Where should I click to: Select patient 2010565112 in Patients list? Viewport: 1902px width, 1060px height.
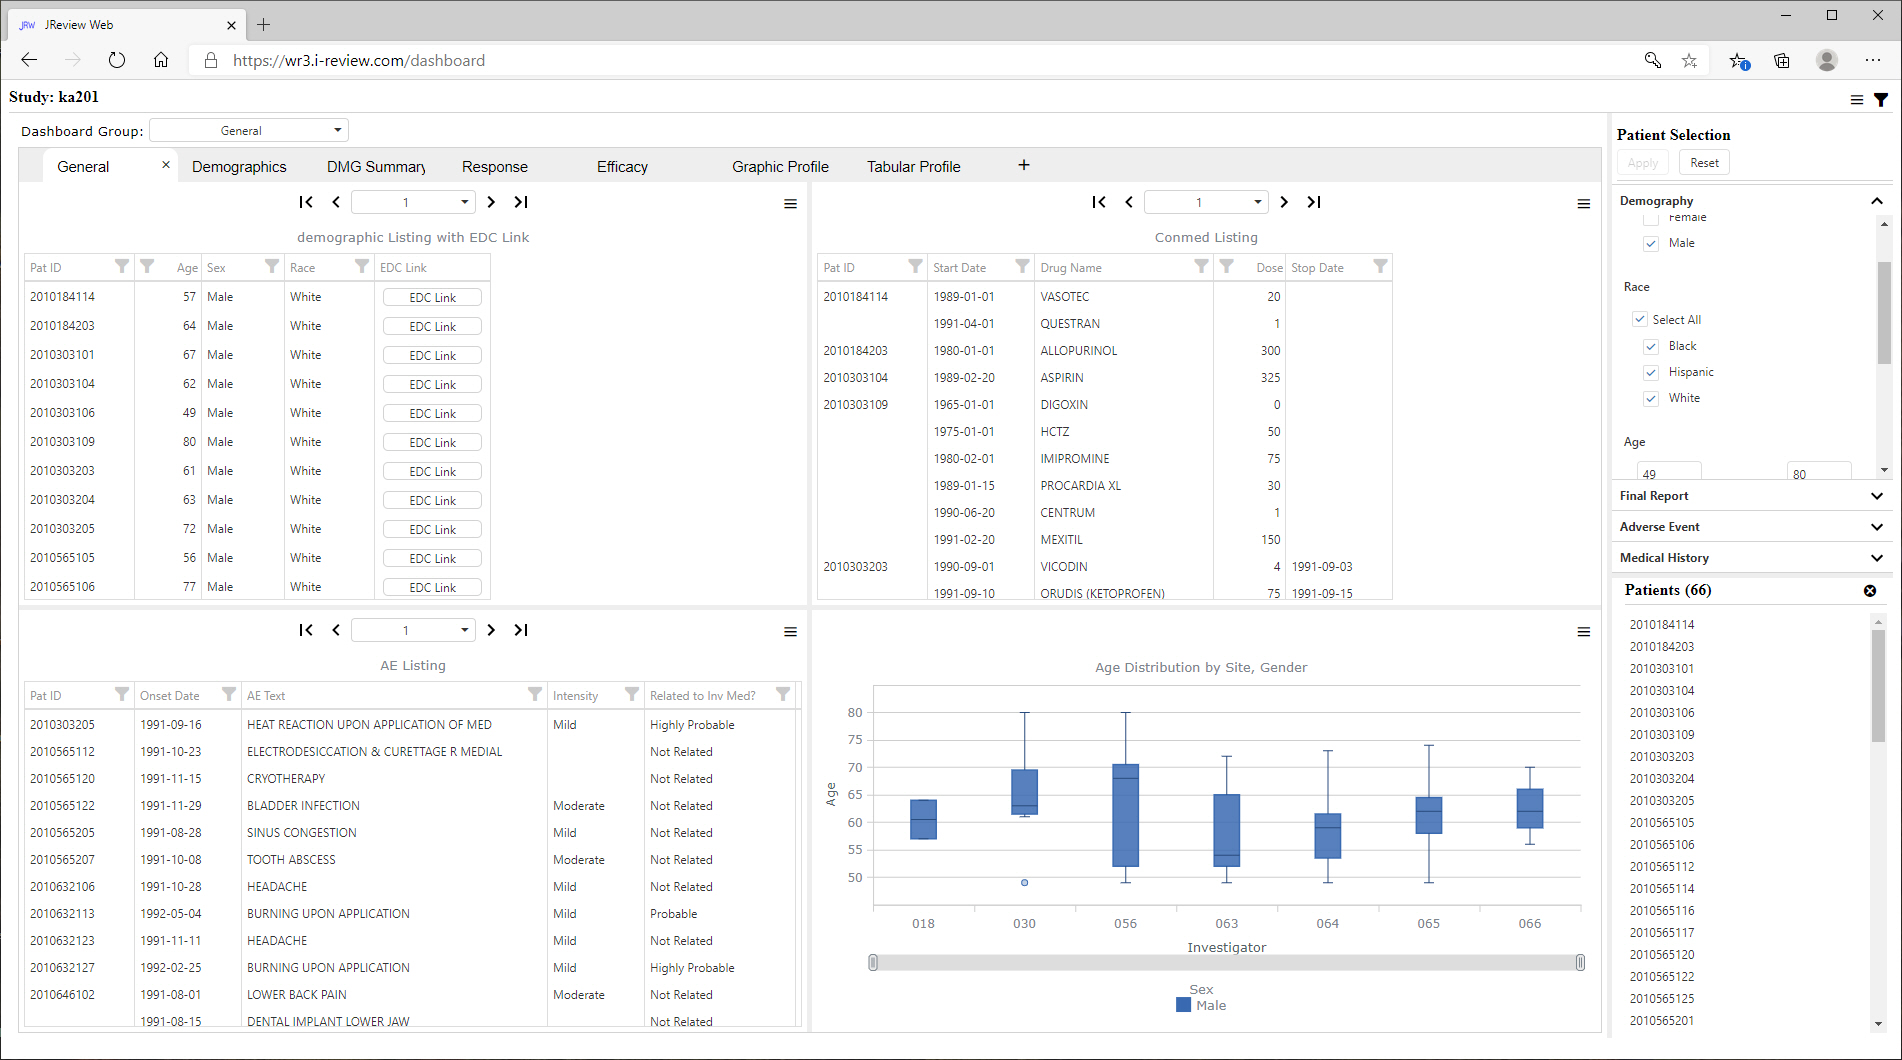click(x=1662, y=867)
